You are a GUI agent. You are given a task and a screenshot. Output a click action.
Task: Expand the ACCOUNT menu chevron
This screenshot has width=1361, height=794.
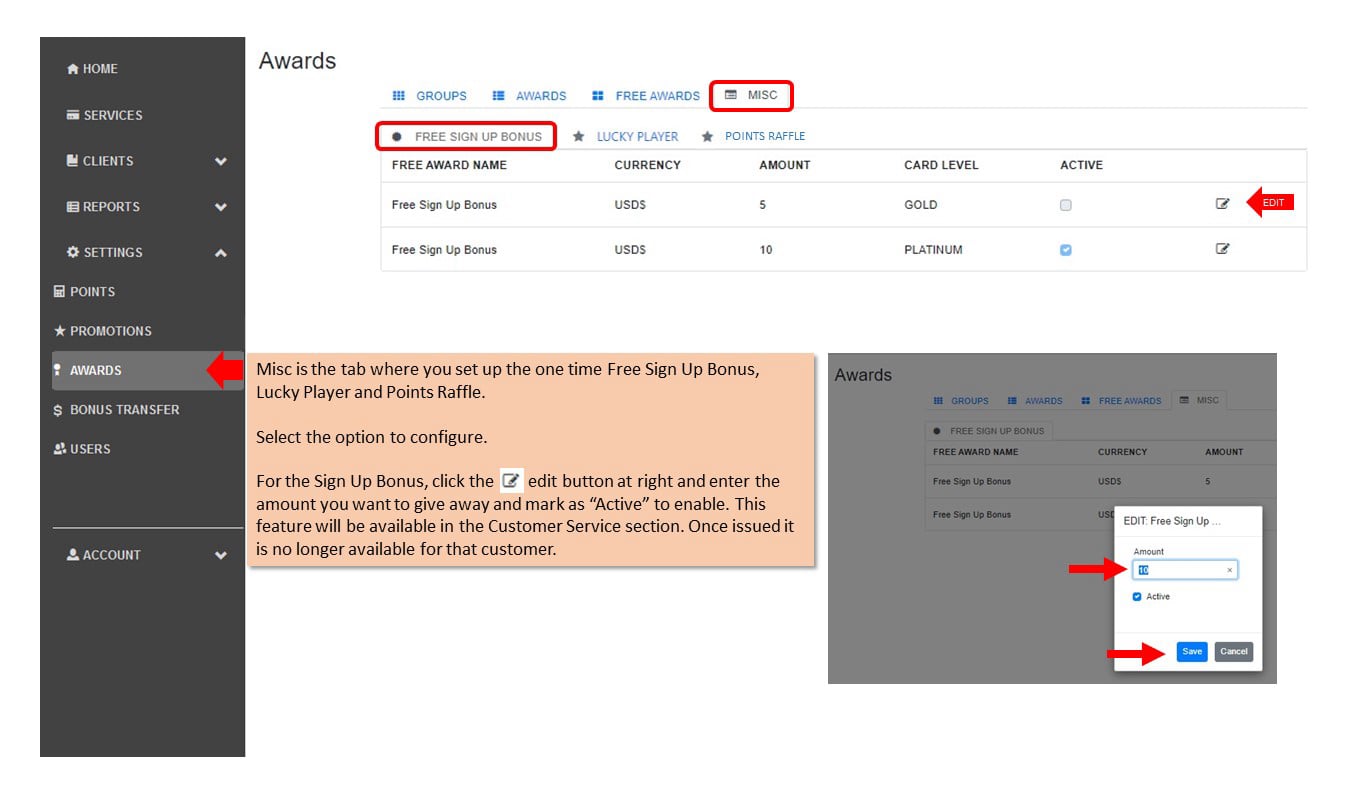pos(221,555)
